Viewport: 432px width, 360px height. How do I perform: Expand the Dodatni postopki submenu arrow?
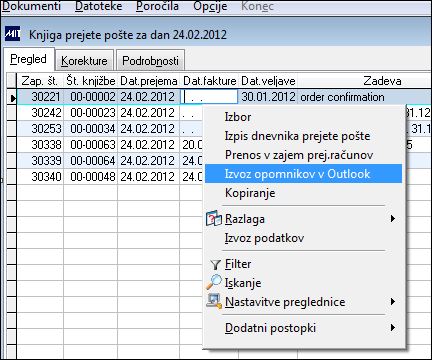pyautogui.click(x=393, y=328)
